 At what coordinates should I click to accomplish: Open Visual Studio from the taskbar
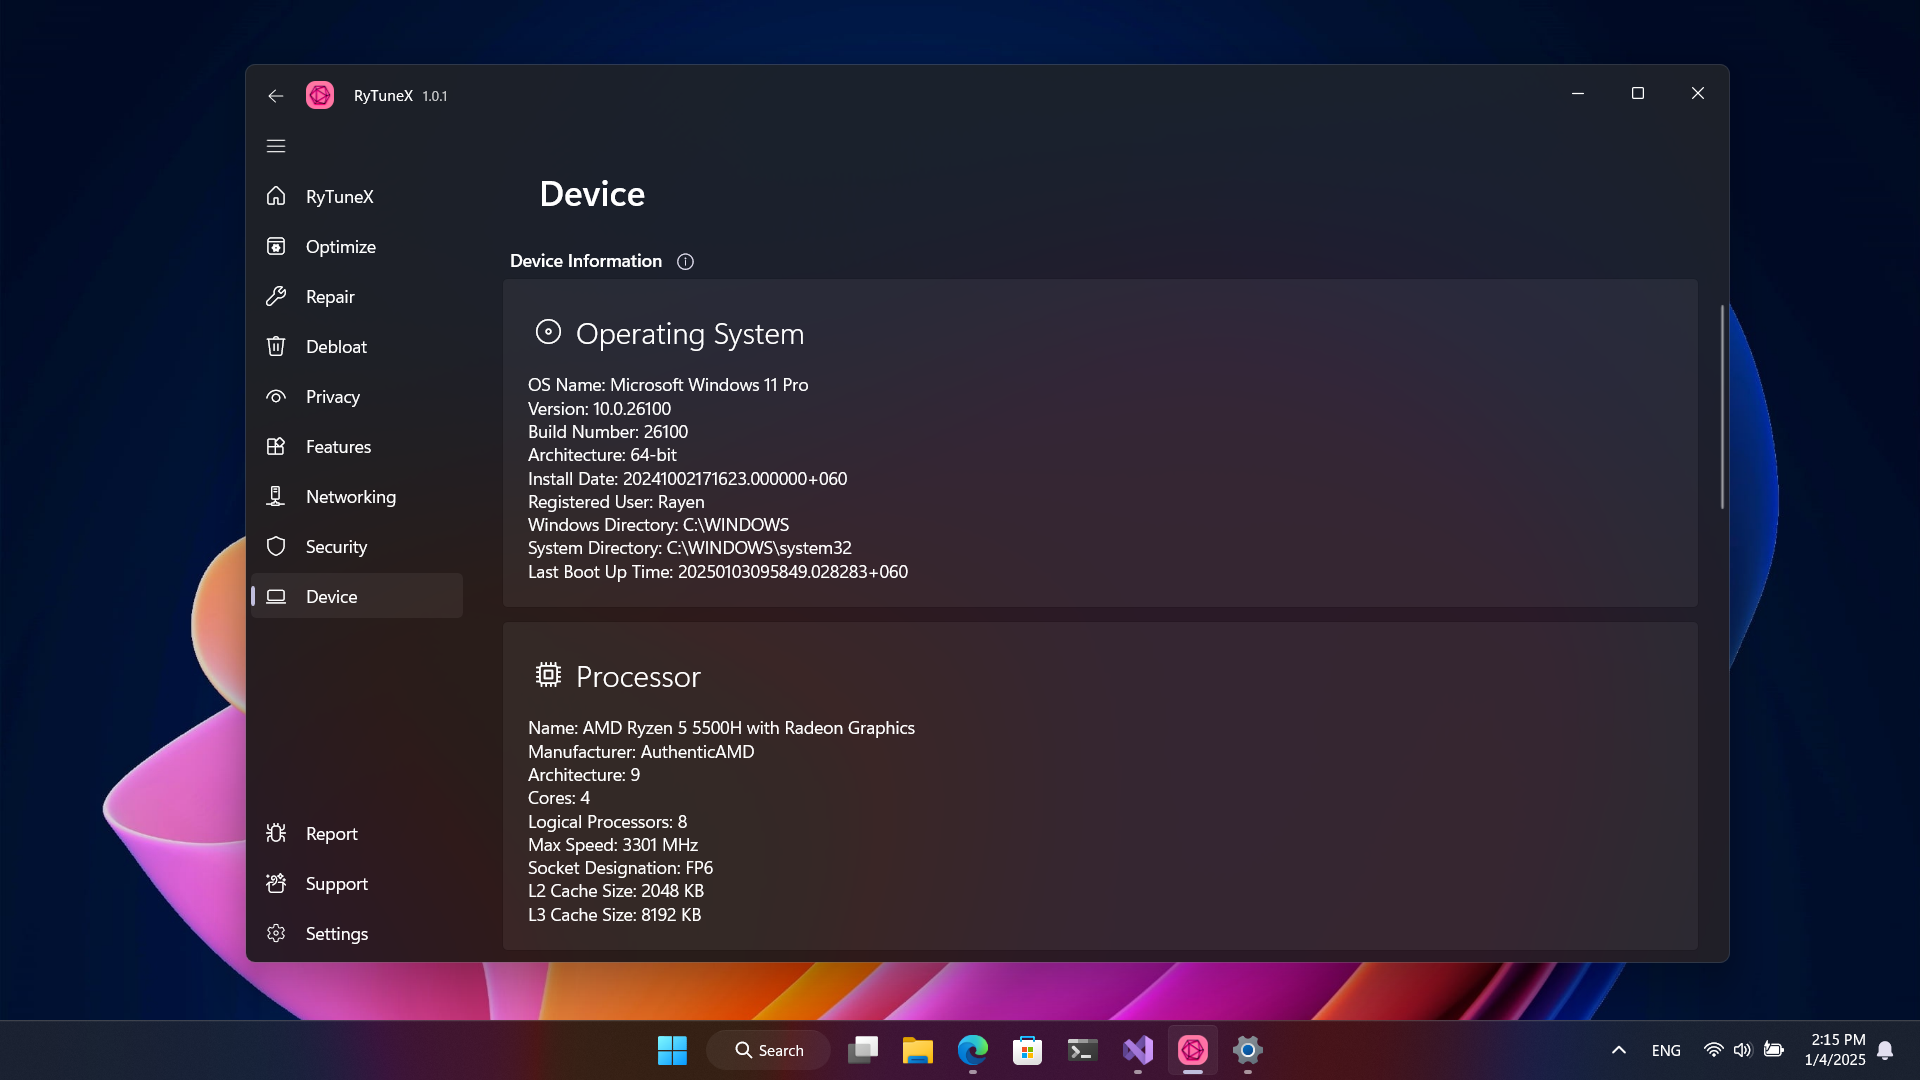[x=1137, y=1050]
